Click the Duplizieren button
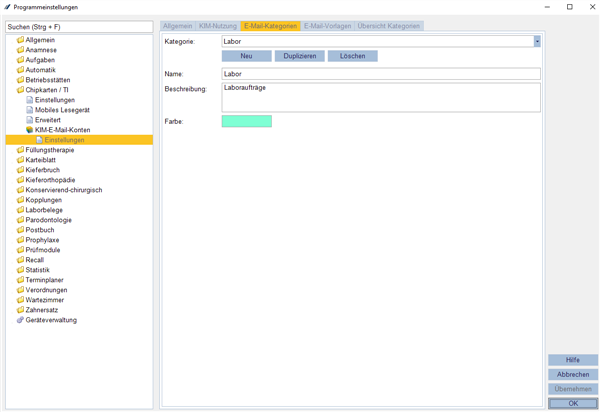 point(300,56)
